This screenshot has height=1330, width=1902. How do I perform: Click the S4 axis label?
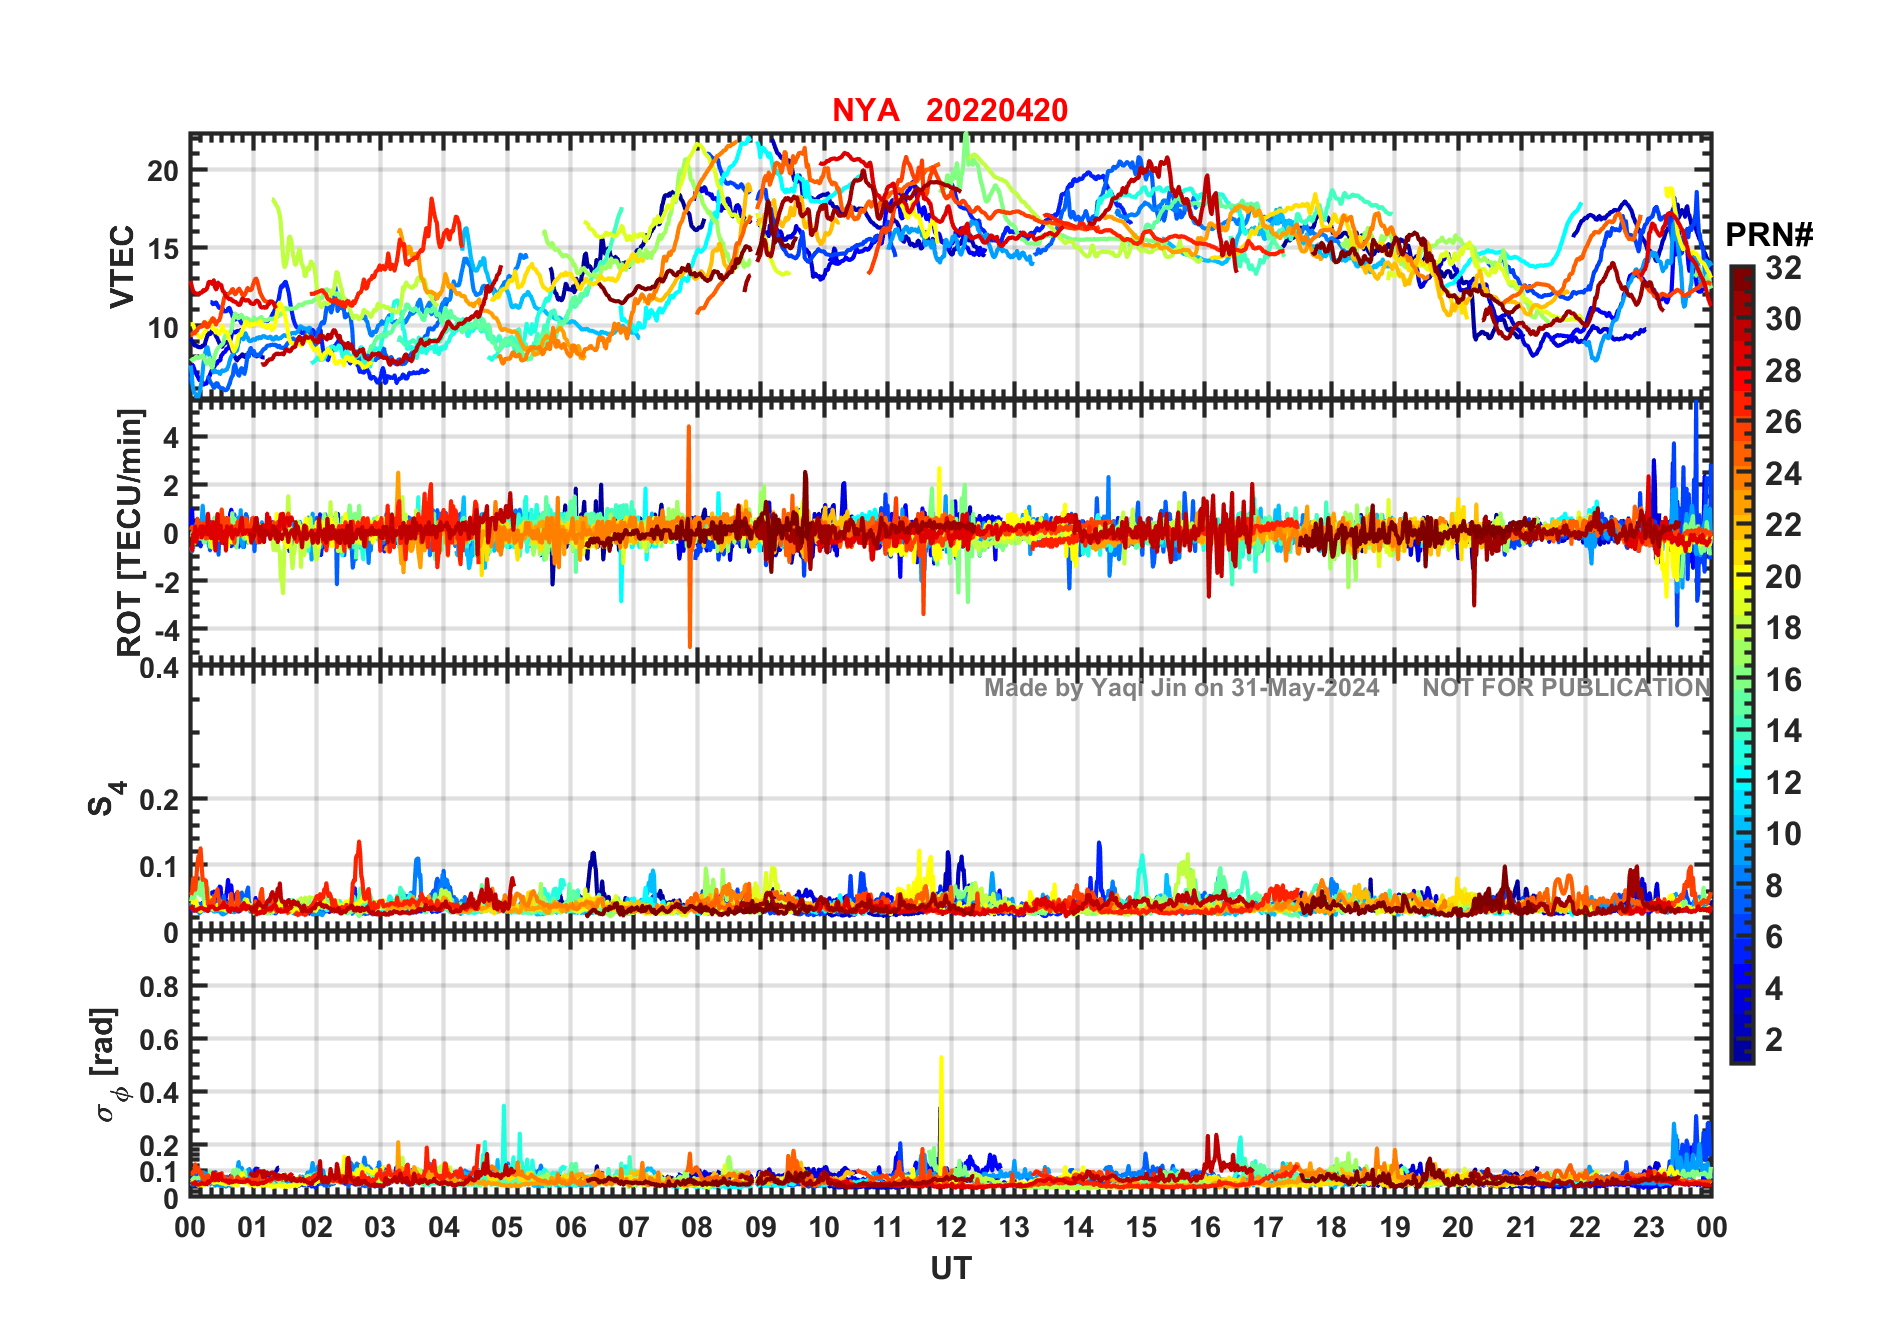pyautogui.click(x=106, y=798)
